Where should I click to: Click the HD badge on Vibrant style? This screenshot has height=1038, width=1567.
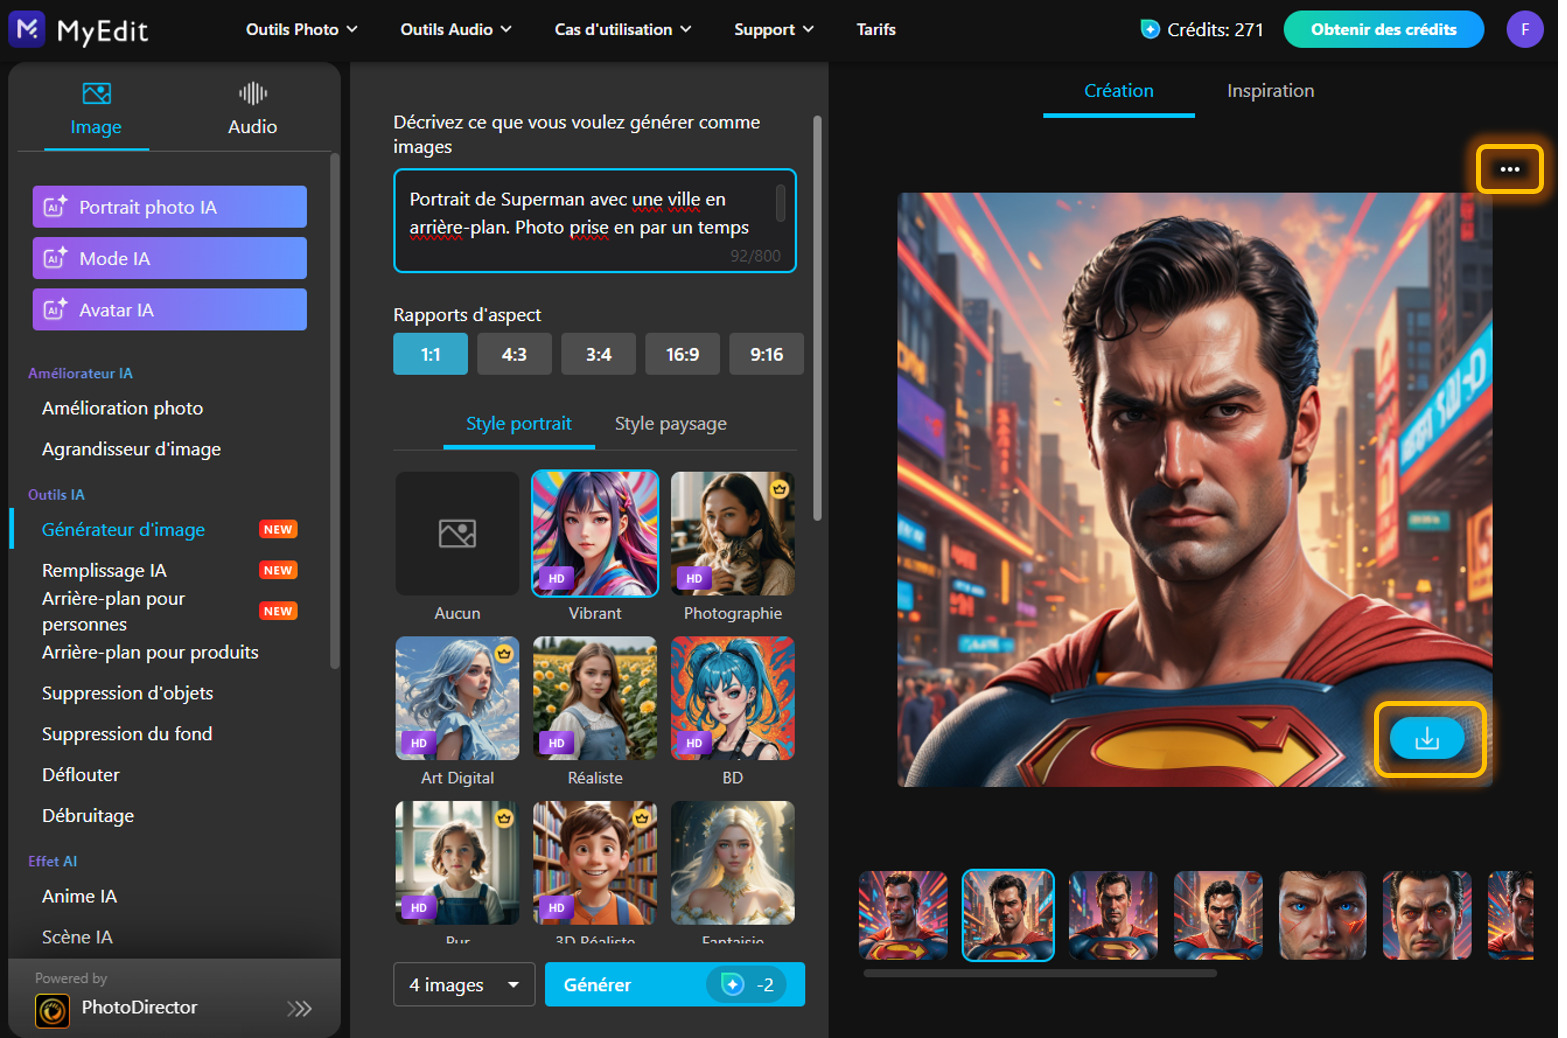click(557, 578)
